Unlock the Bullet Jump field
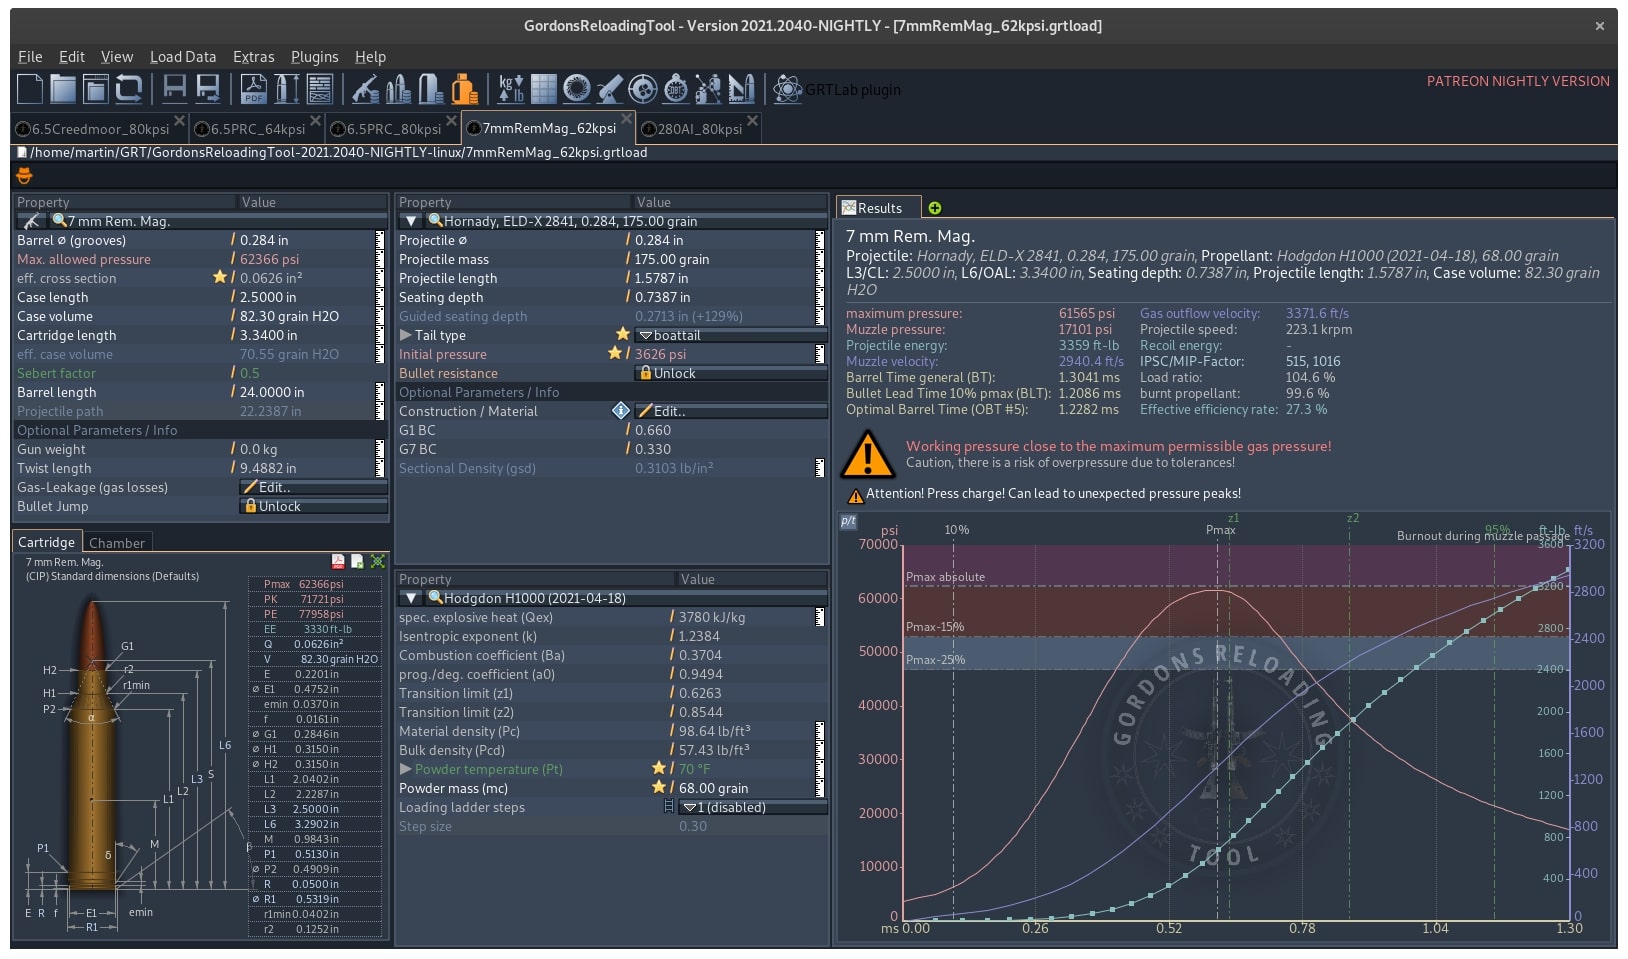The image size is (1628, 959). (314, 506)
